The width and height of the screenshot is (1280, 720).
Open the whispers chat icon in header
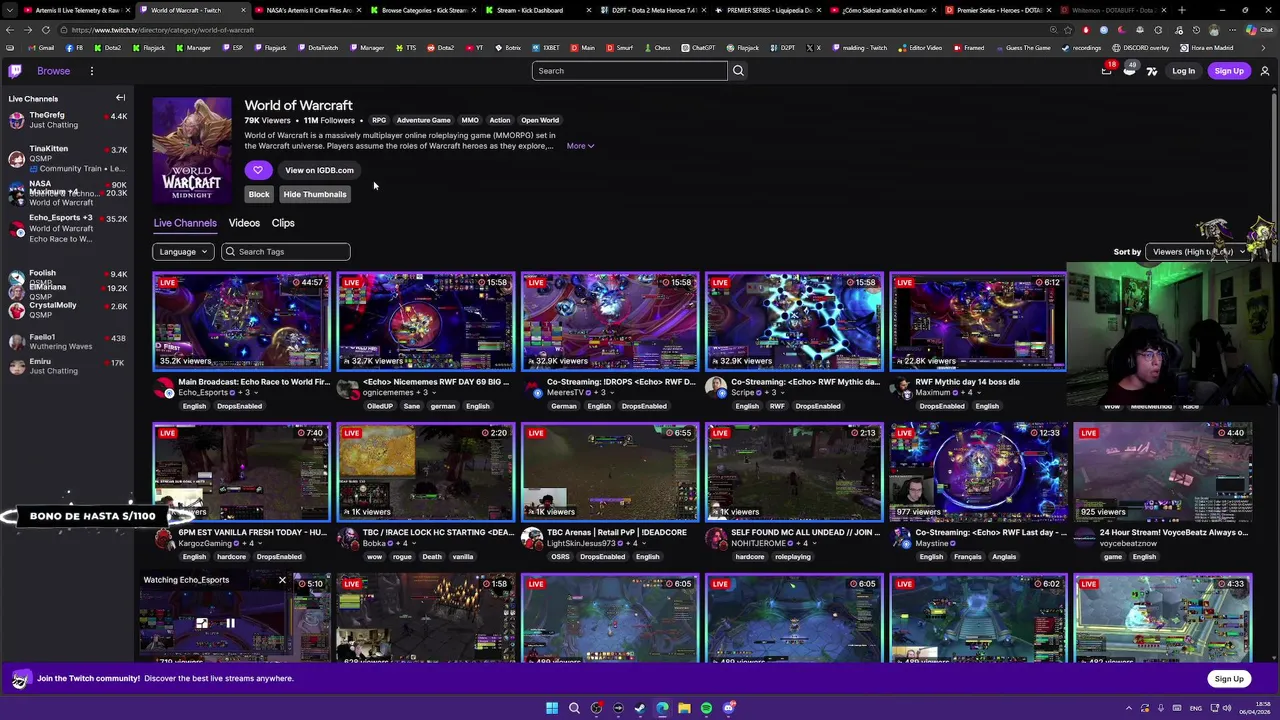click(x=1129, y=71)
